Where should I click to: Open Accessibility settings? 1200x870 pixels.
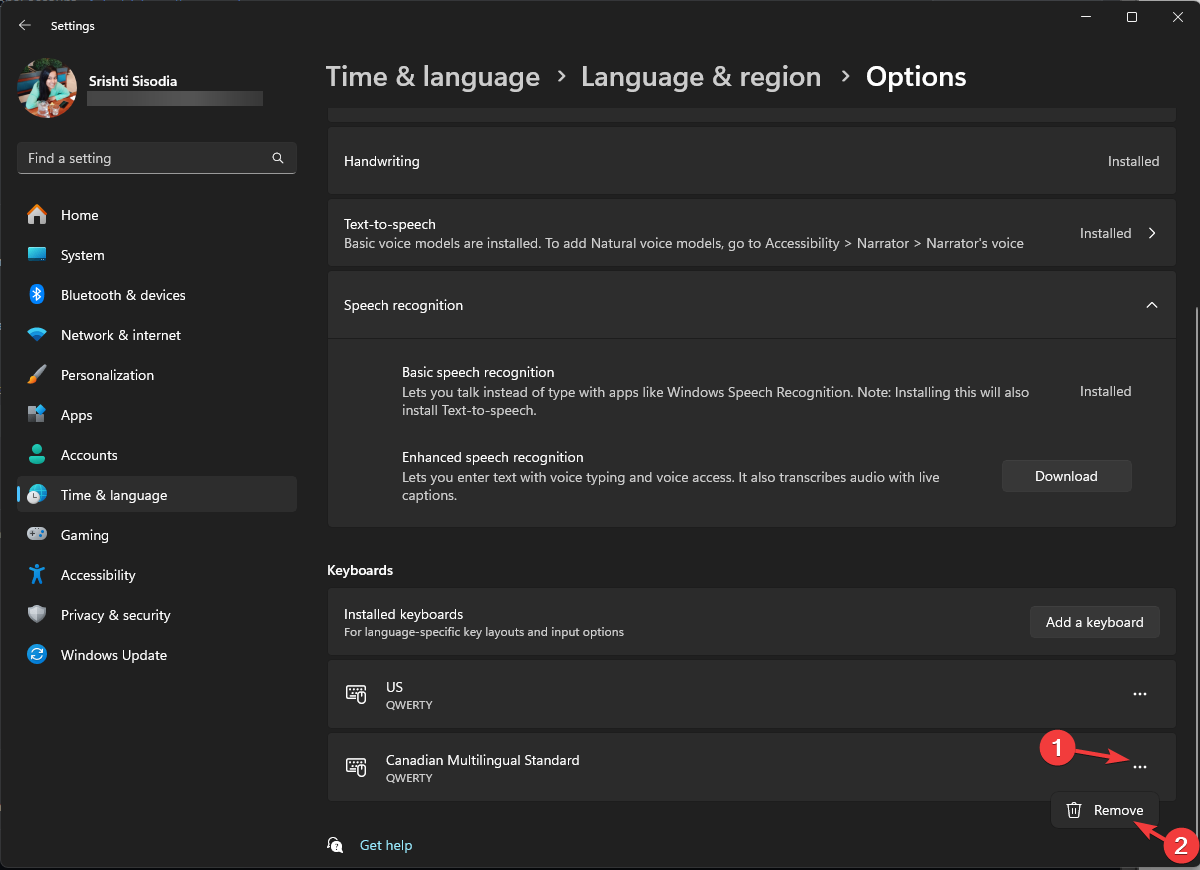(x=97, y=575)
